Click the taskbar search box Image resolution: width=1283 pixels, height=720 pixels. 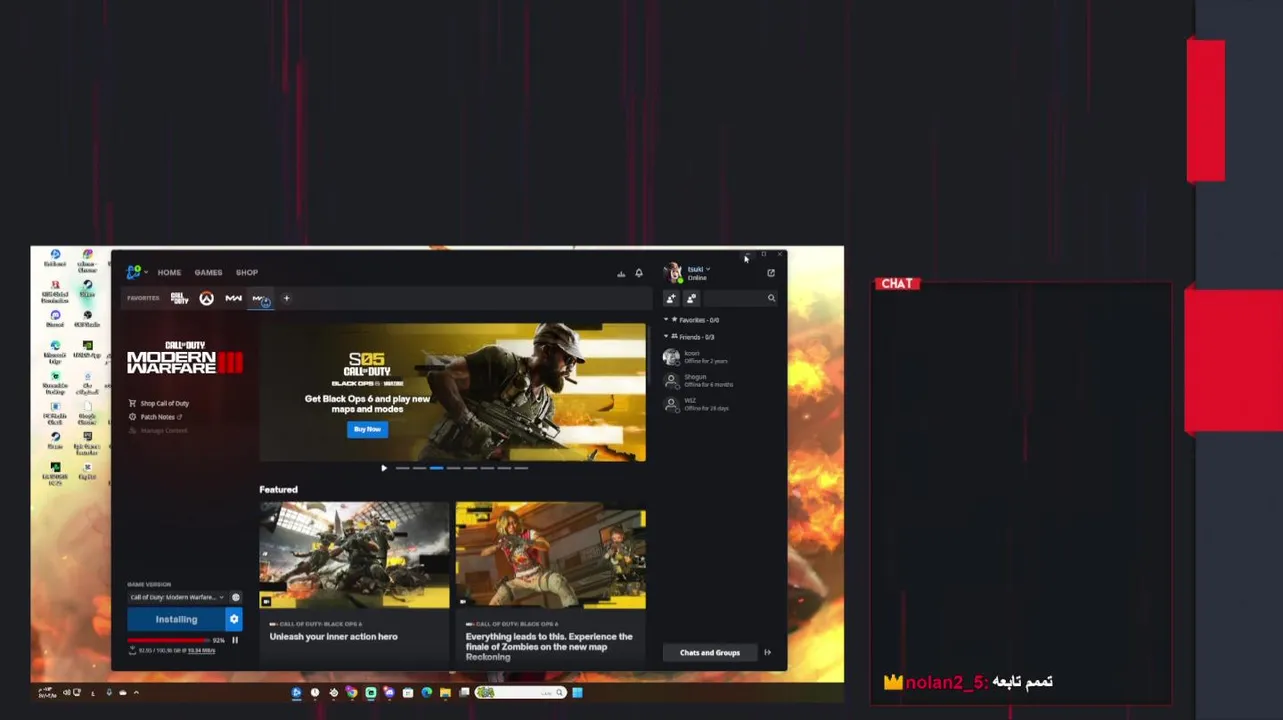click(x=520, y=692)
